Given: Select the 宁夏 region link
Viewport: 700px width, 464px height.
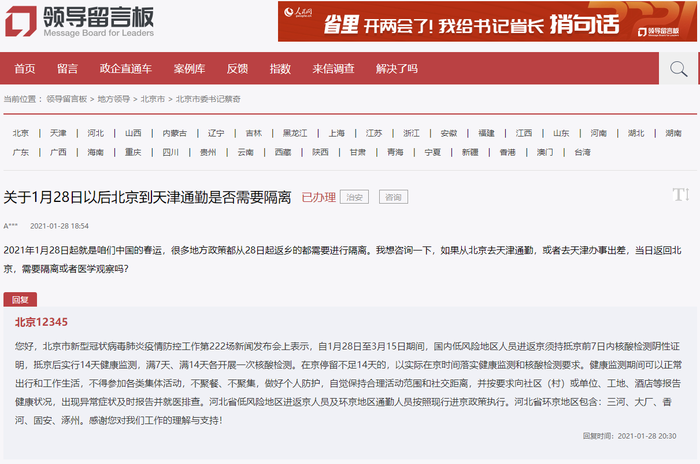Looking at the screenshot, I should click(433, 152).
